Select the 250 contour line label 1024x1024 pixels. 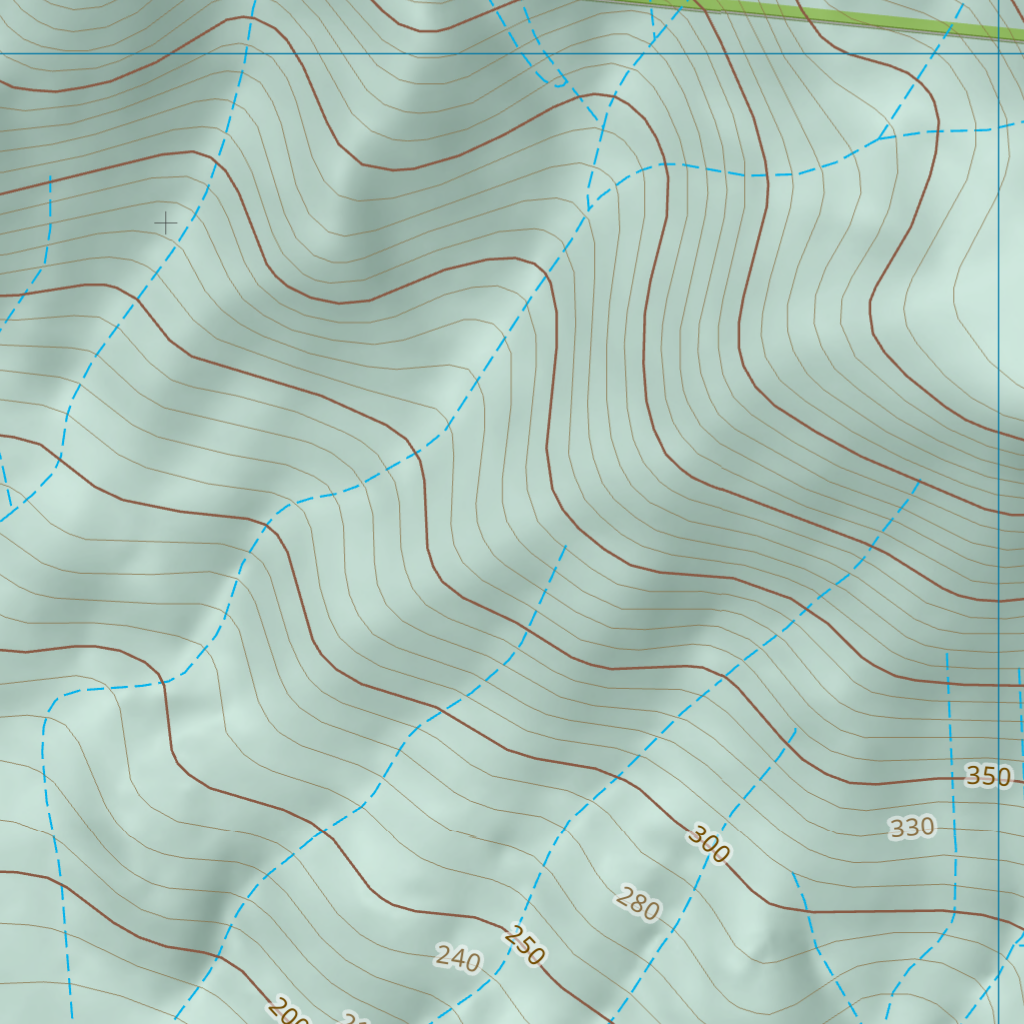[524, 945]
